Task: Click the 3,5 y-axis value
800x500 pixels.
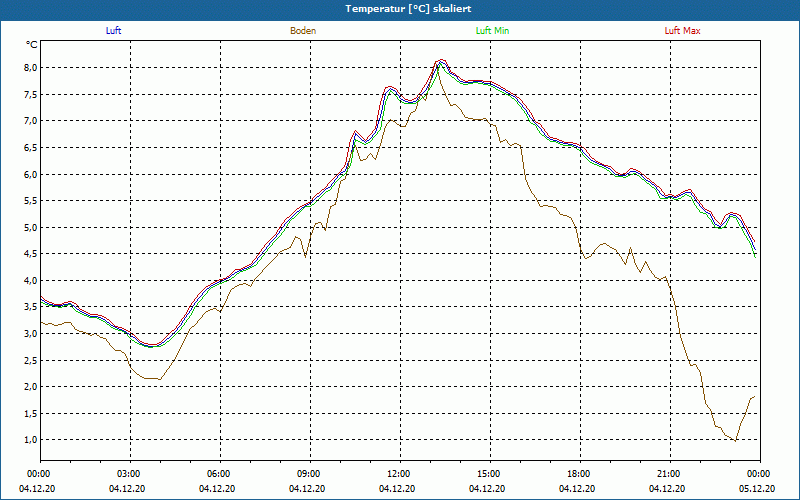Action: [31, 307]
